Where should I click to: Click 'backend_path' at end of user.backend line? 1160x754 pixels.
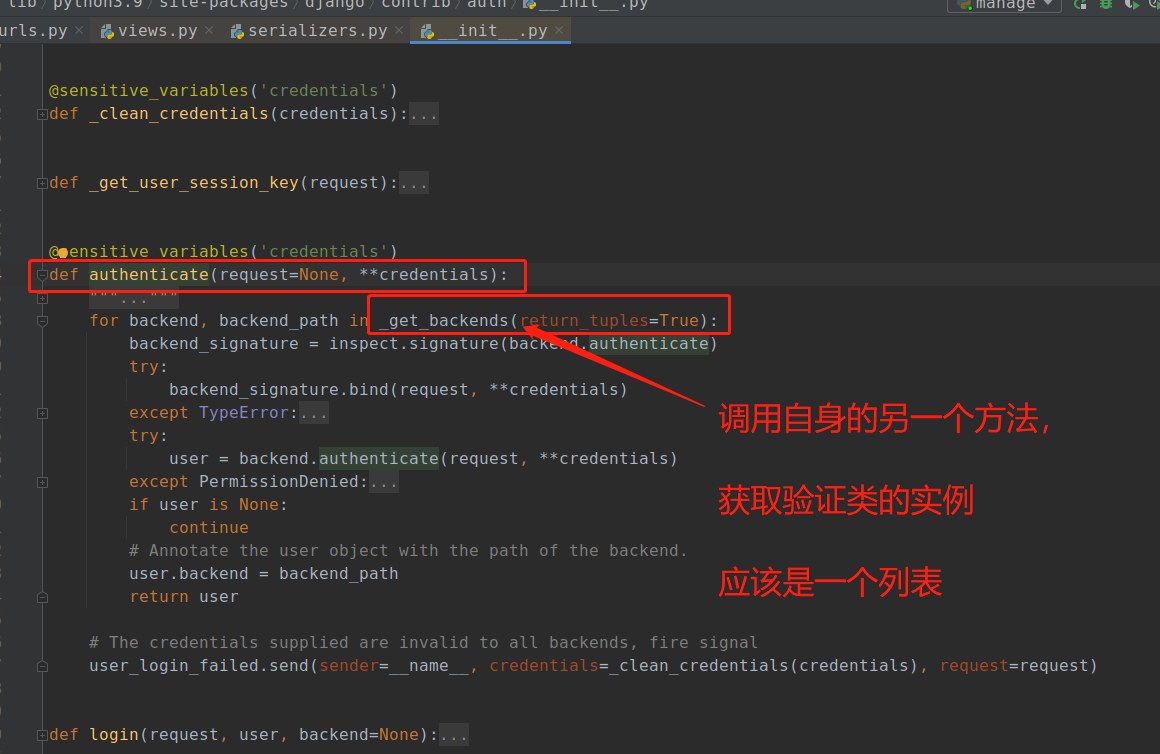click(339, 573)
